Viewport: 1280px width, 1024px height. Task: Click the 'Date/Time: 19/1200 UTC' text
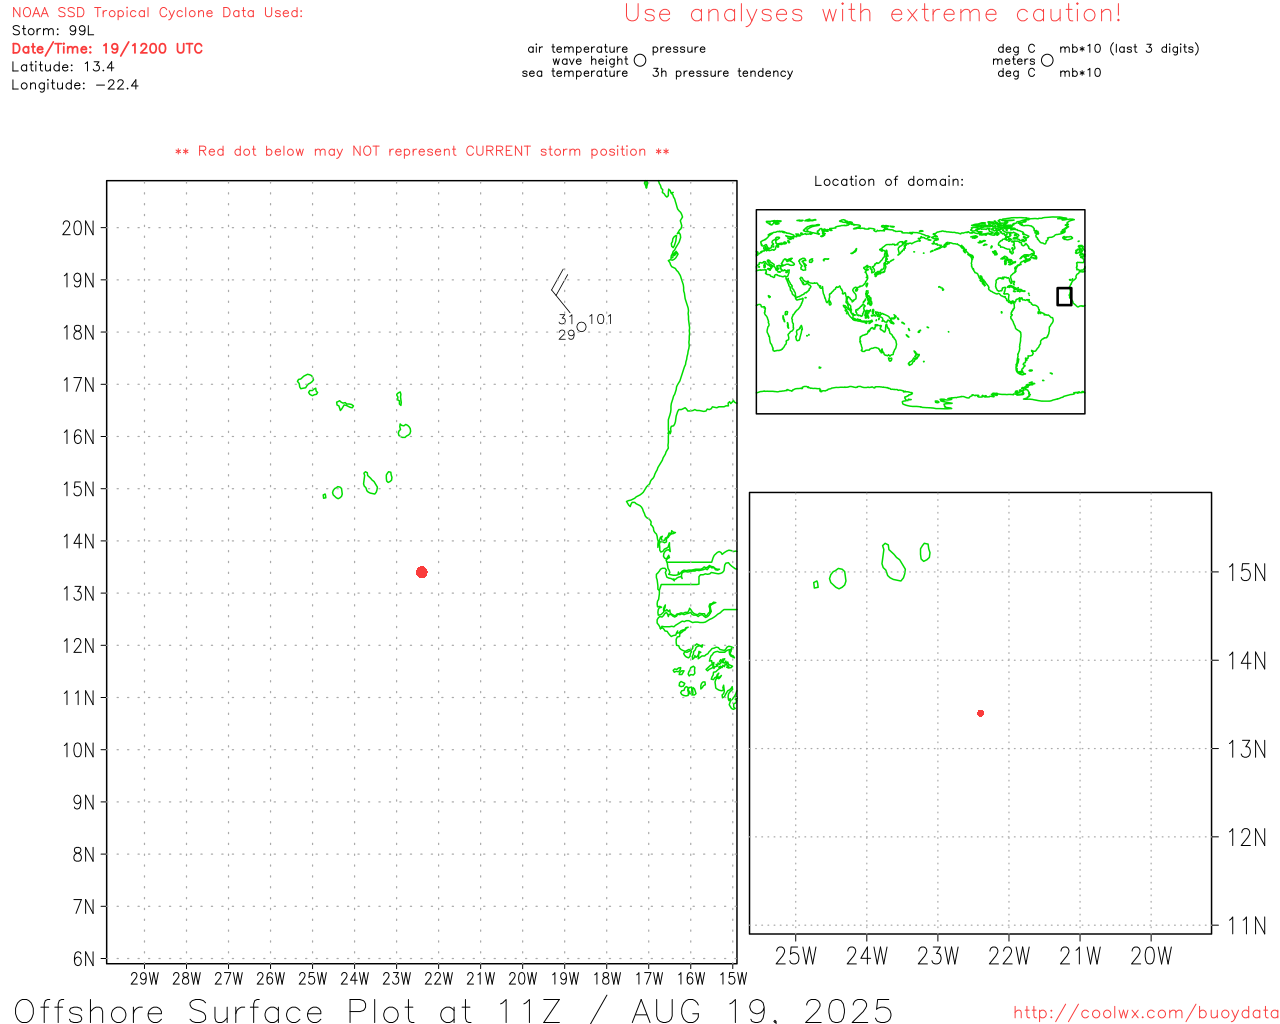tap(107, 48)
